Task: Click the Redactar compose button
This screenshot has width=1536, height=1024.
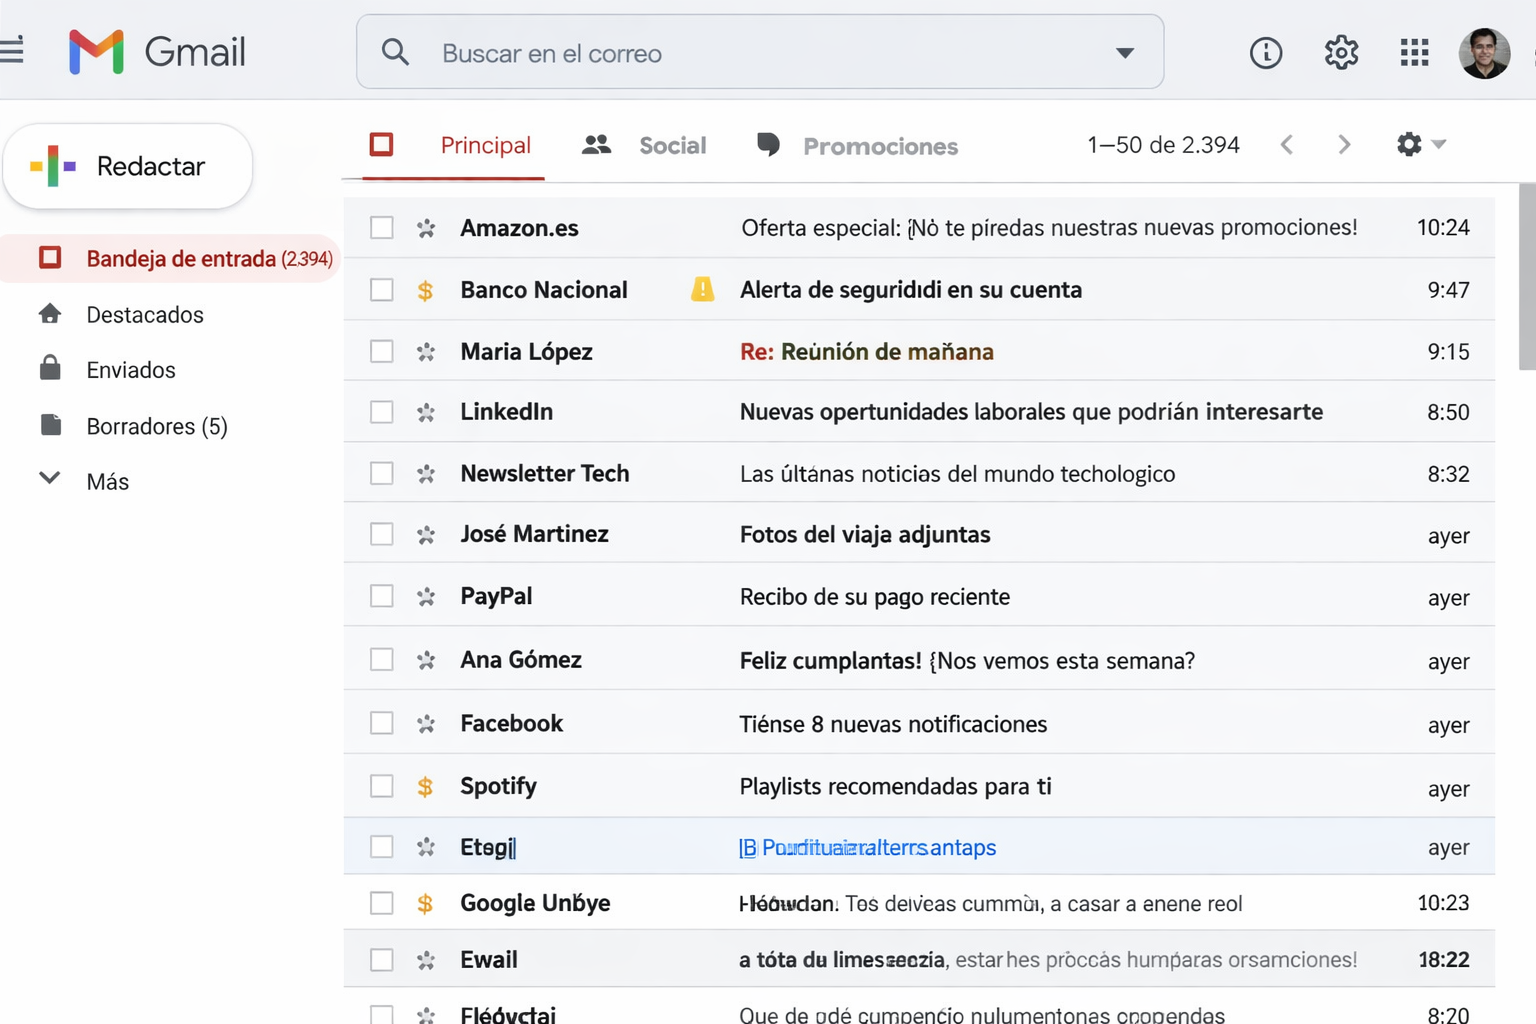Action: click(x=128, y=166)
